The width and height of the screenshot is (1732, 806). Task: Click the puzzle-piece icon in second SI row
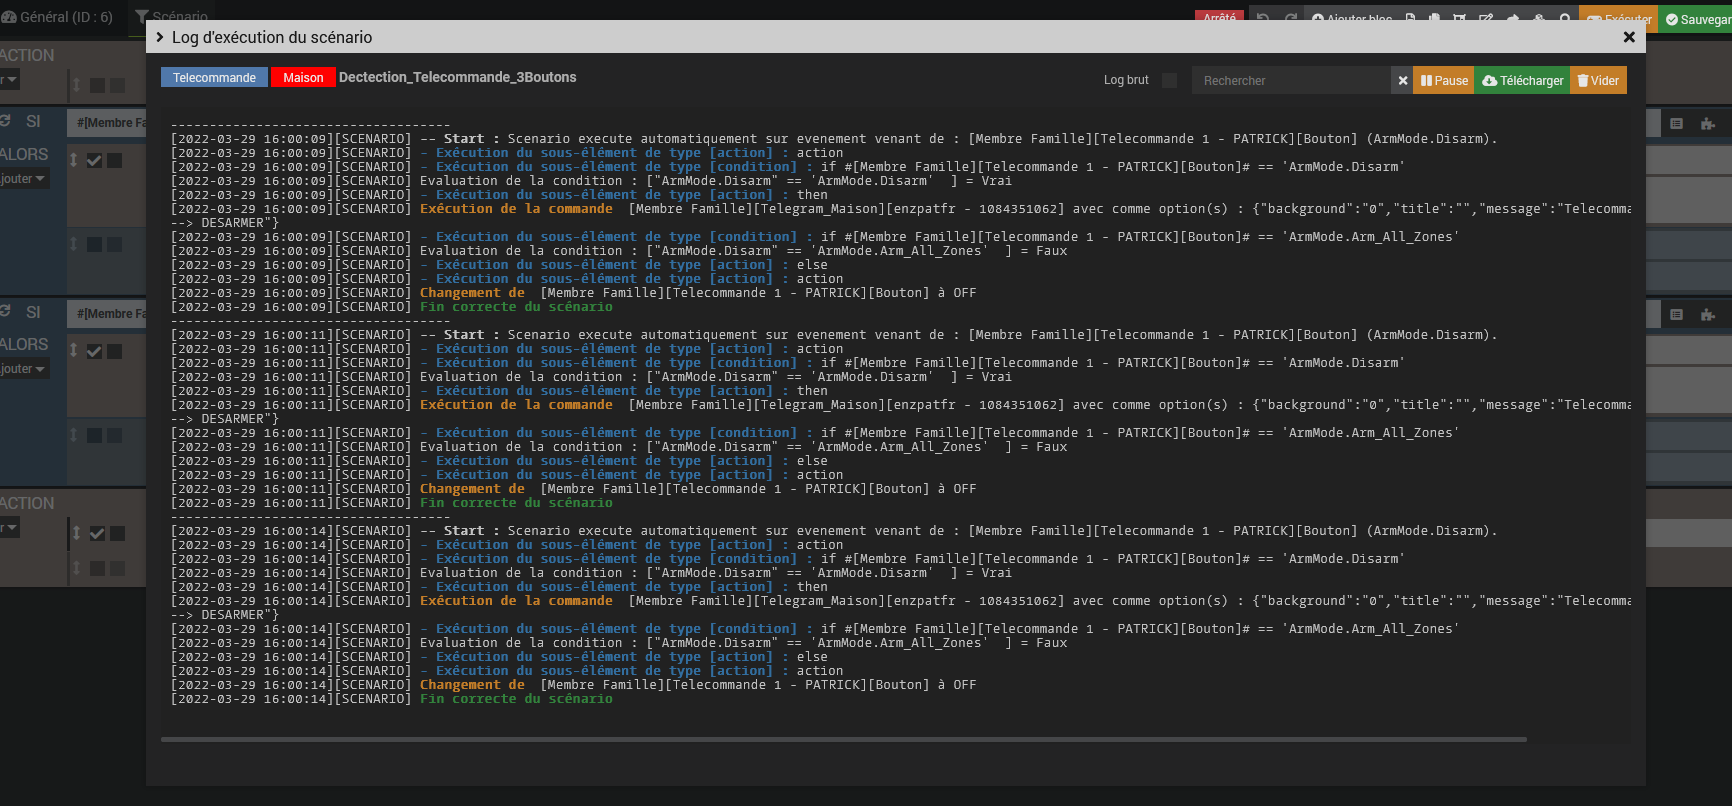(1707, 315)
